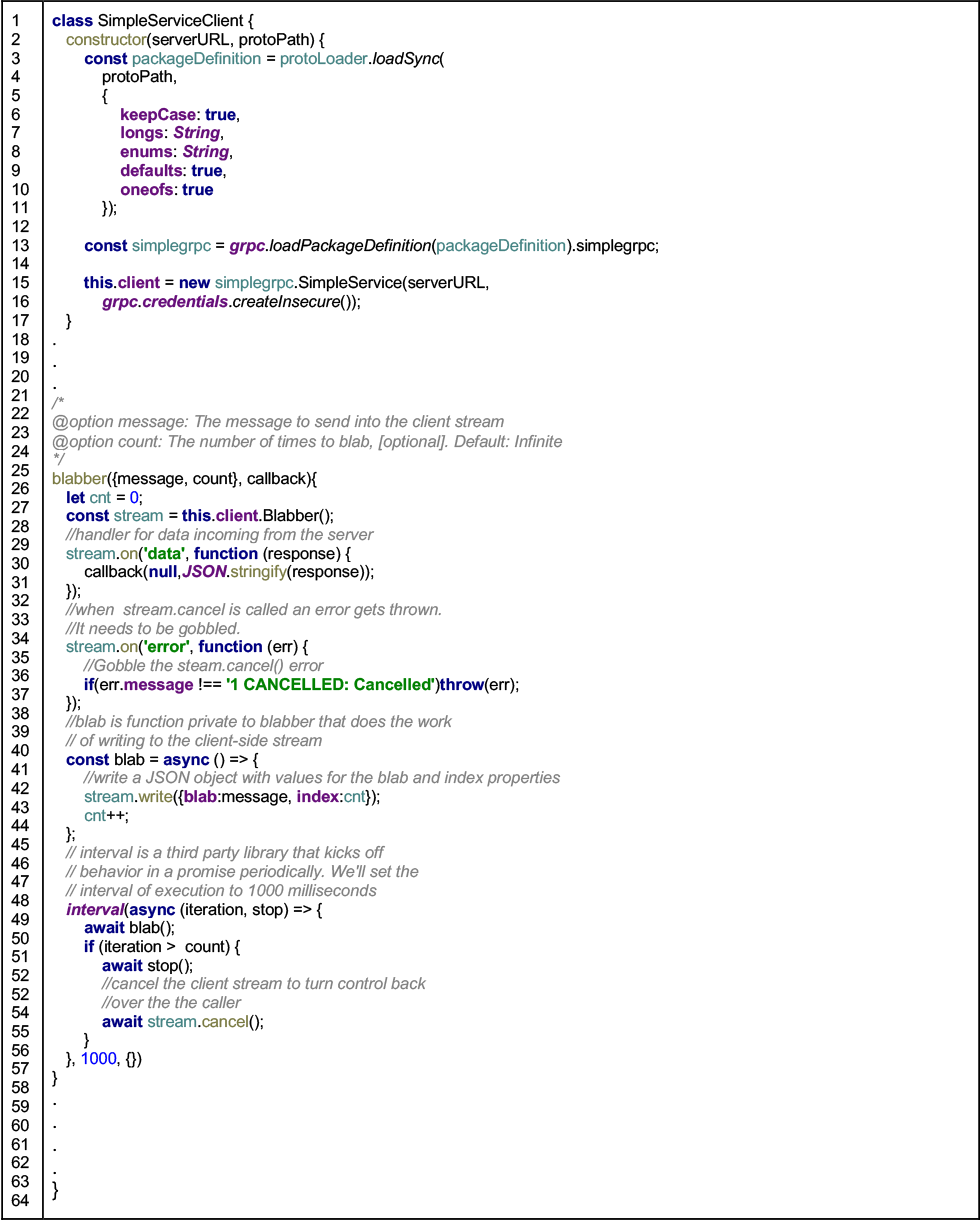The height and width of the screenshot is (1220, 980).
Task: Click the write method in stream.write
Action: point(155,796)
